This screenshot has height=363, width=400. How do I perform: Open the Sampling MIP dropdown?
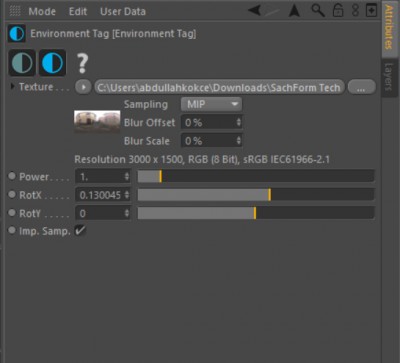[x=211, y=104]
